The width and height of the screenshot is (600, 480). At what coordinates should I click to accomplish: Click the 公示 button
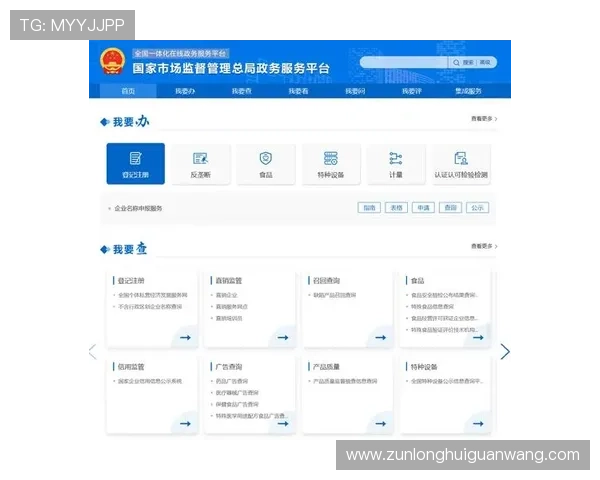478,207
